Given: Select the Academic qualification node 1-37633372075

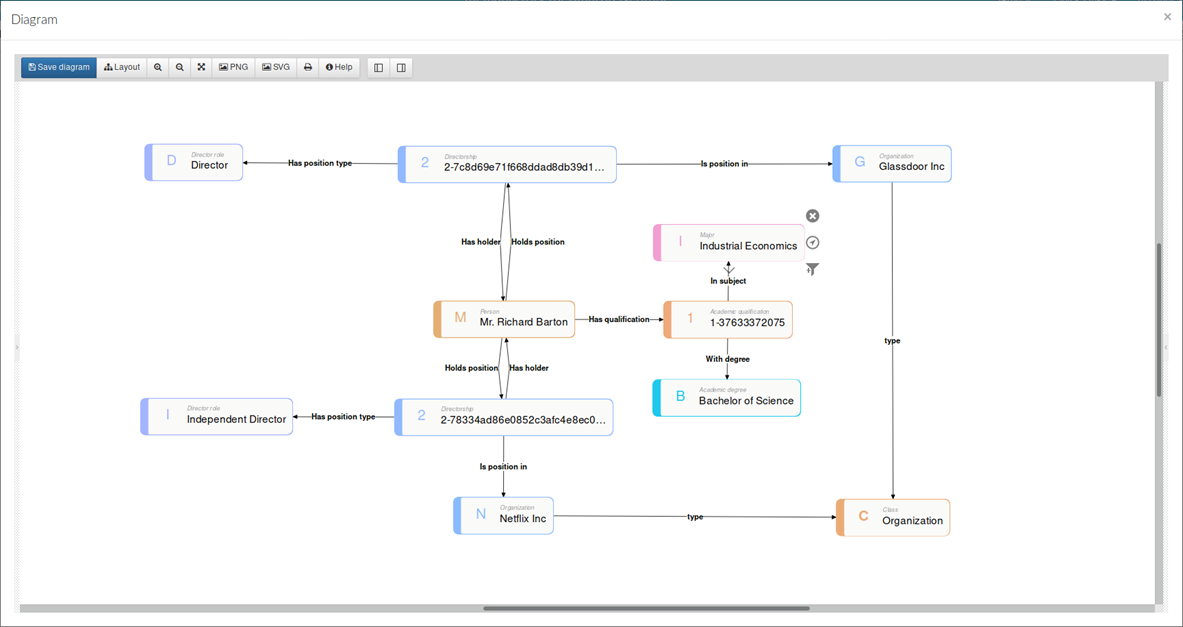Looking at the screenshot, I should [x=728, y=320].
